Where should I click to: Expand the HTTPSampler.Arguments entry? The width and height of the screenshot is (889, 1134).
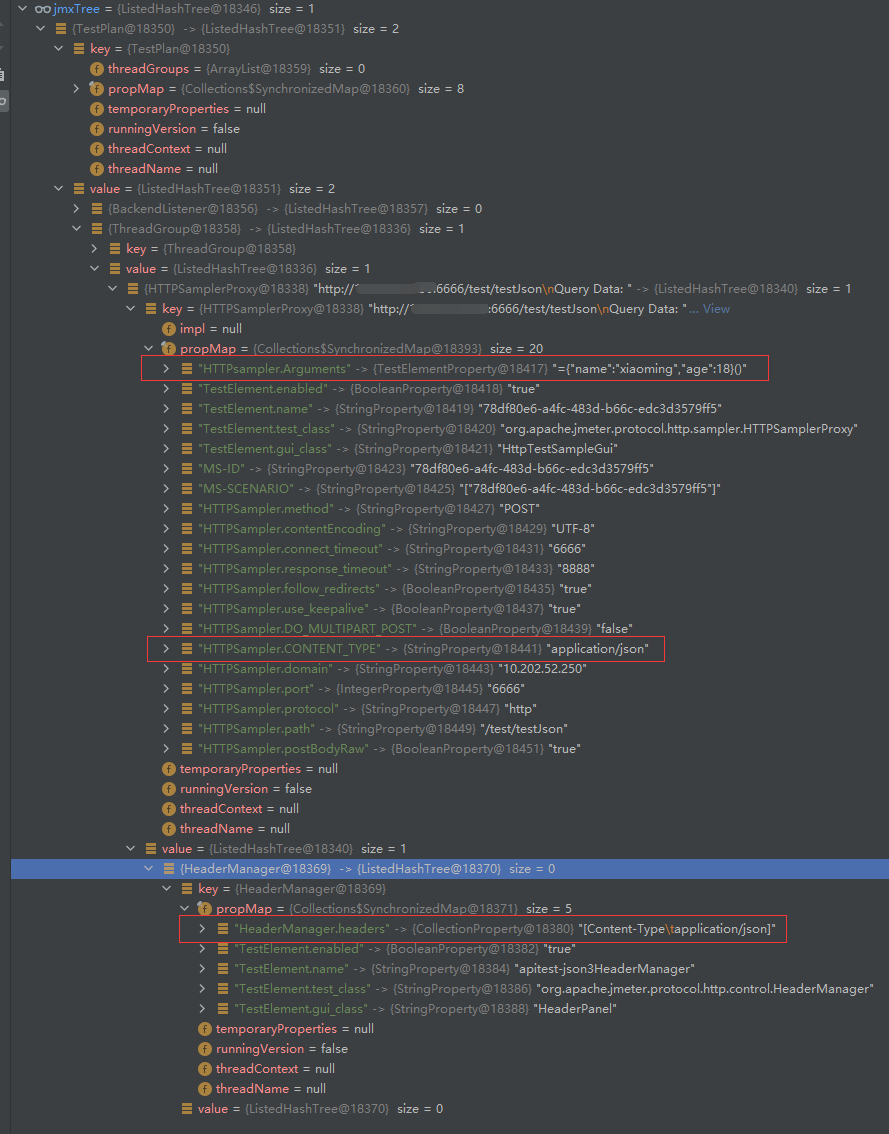165,368
